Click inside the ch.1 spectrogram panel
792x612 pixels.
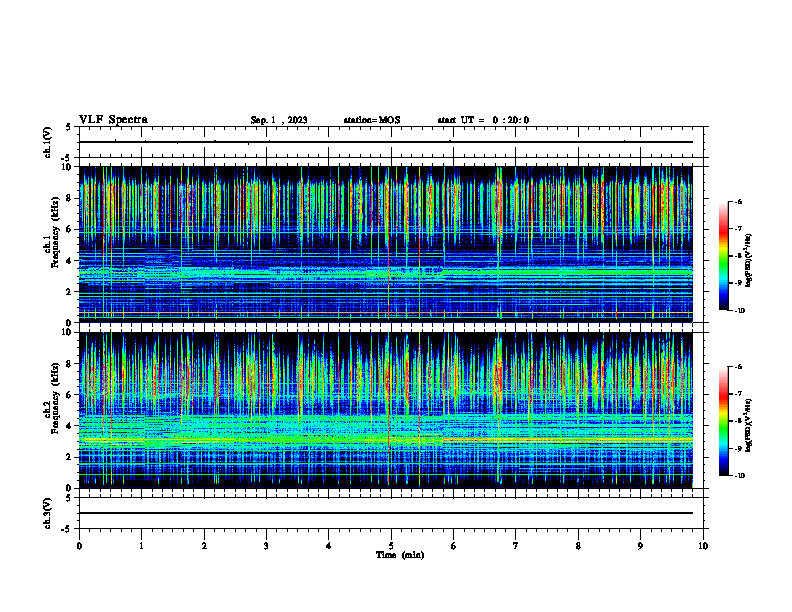(386, 244)
